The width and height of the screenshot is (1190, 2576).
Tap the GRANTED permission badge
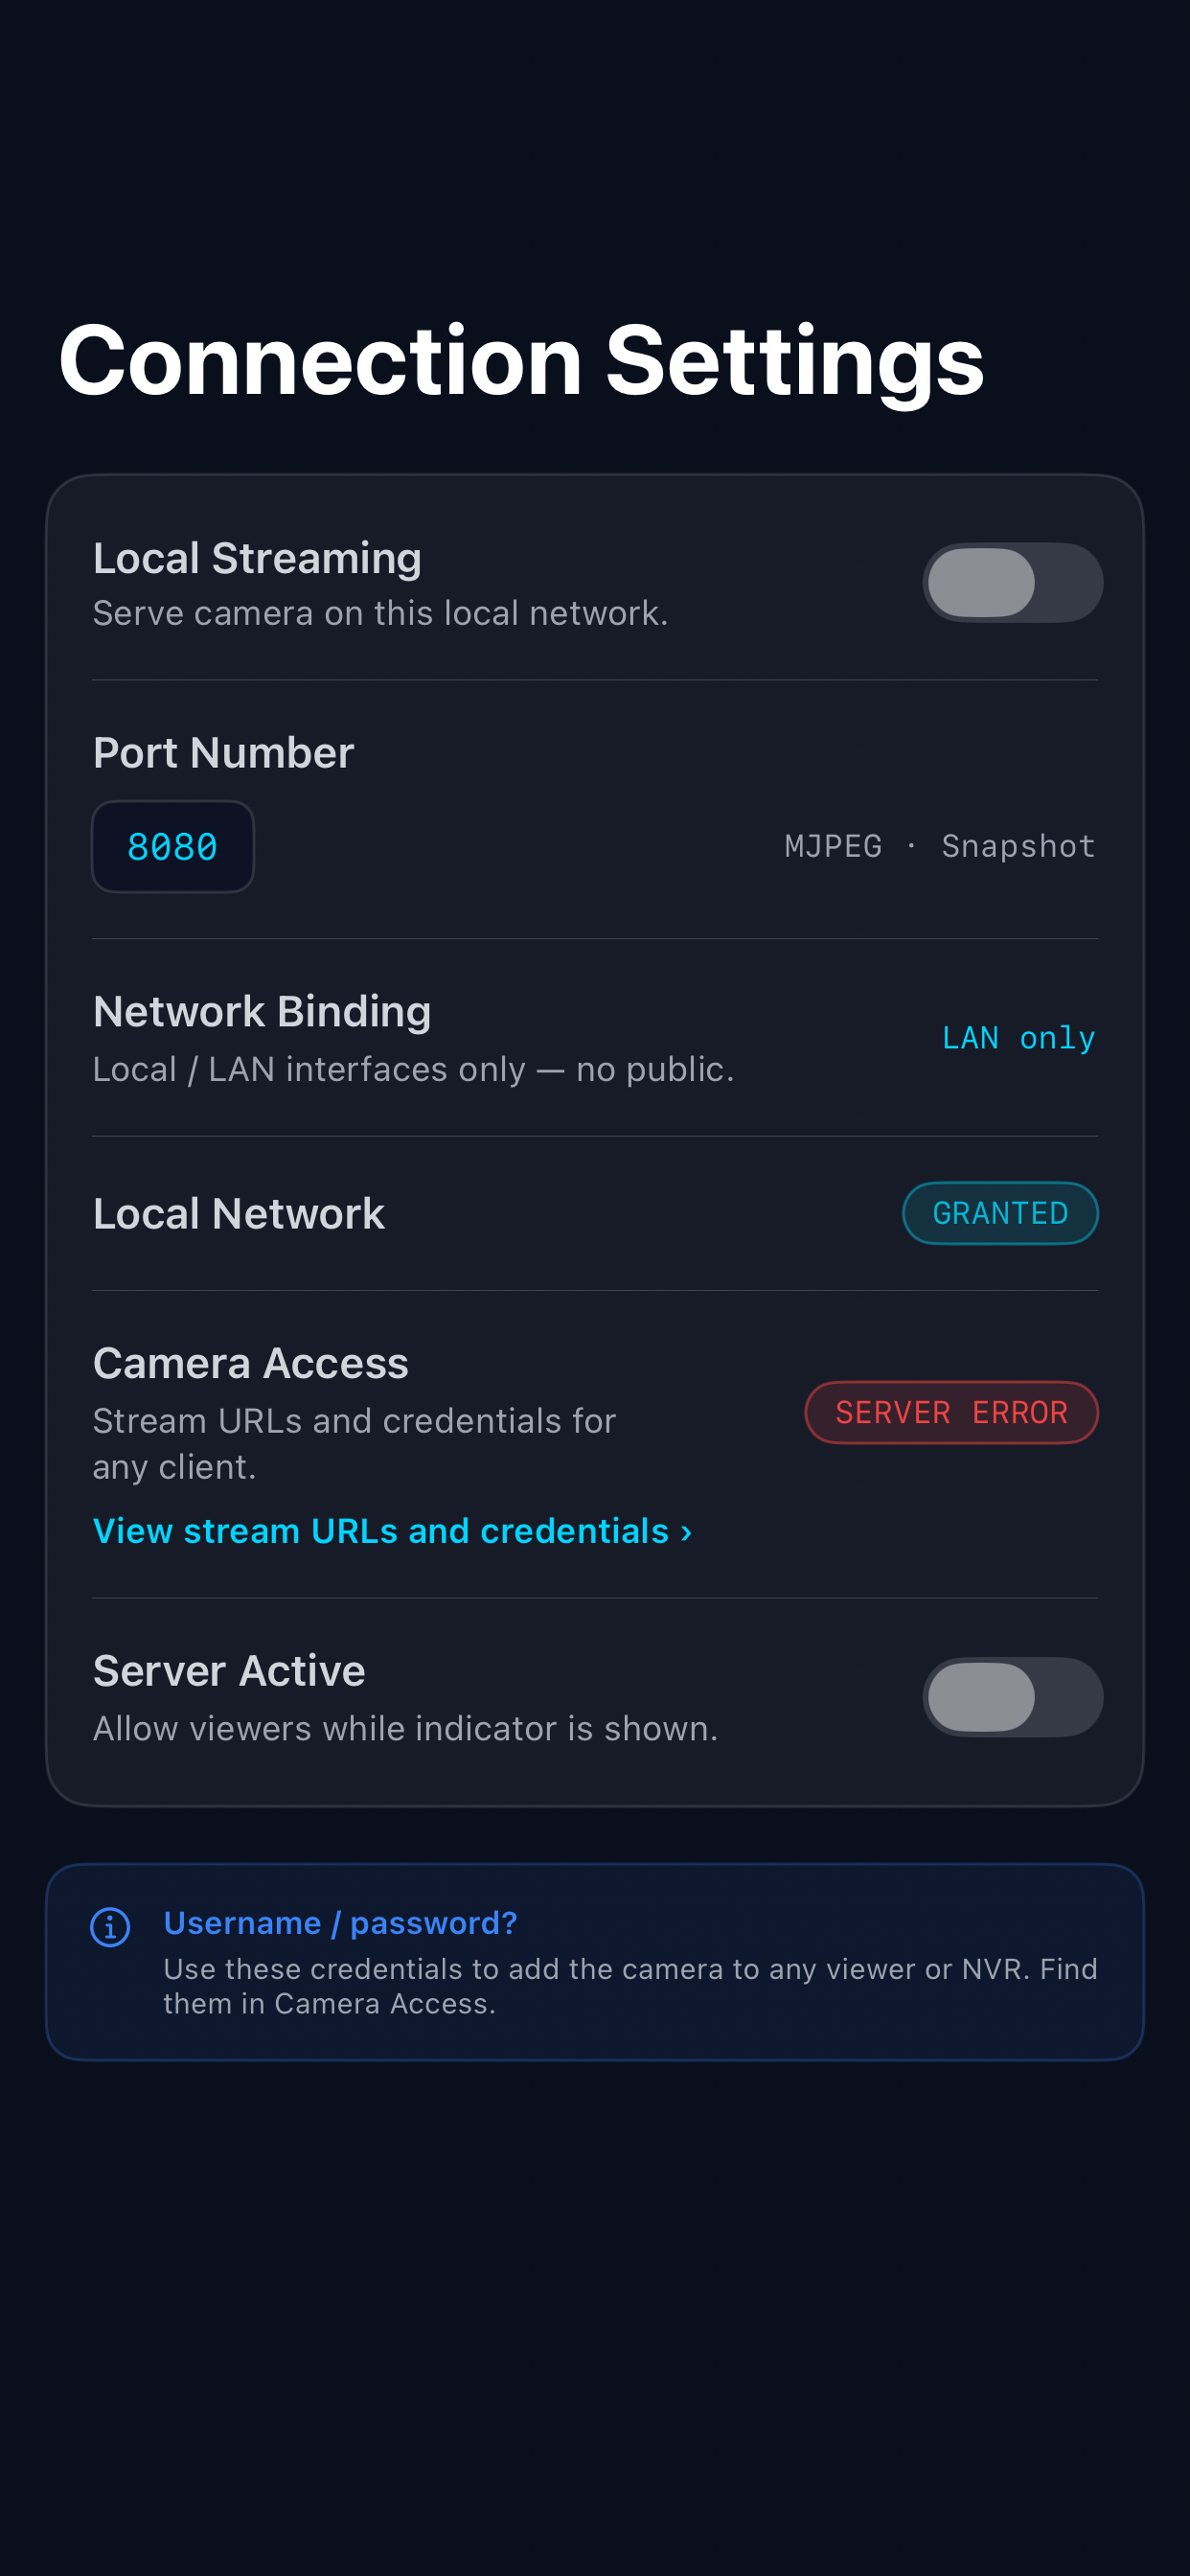point(1000,1213)
